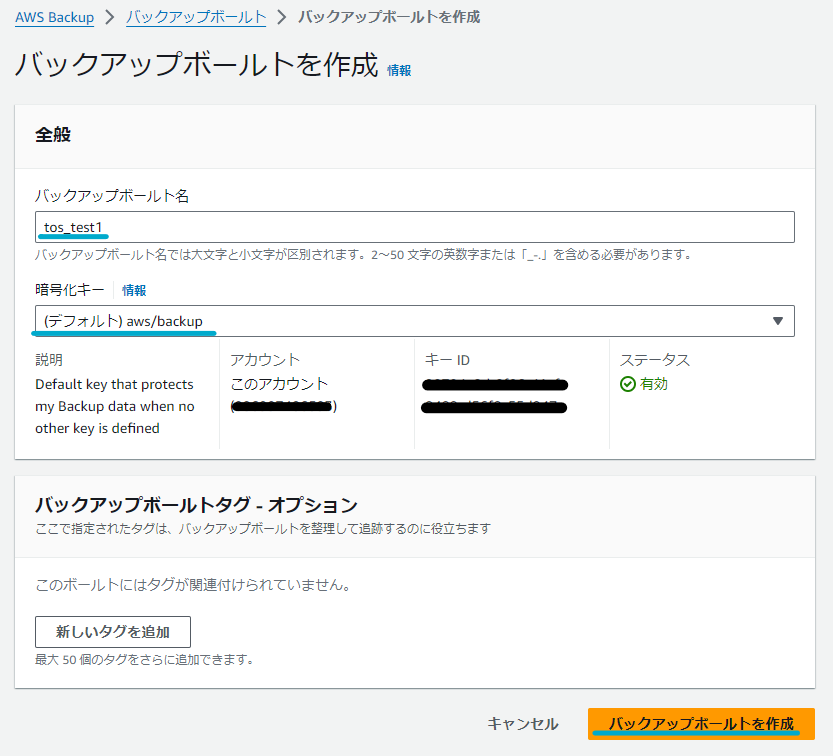This screenshot has width=833, height=756.
Task: Click バックアップボールトタグ - オプション heading
Action: [x=196, y=505]
